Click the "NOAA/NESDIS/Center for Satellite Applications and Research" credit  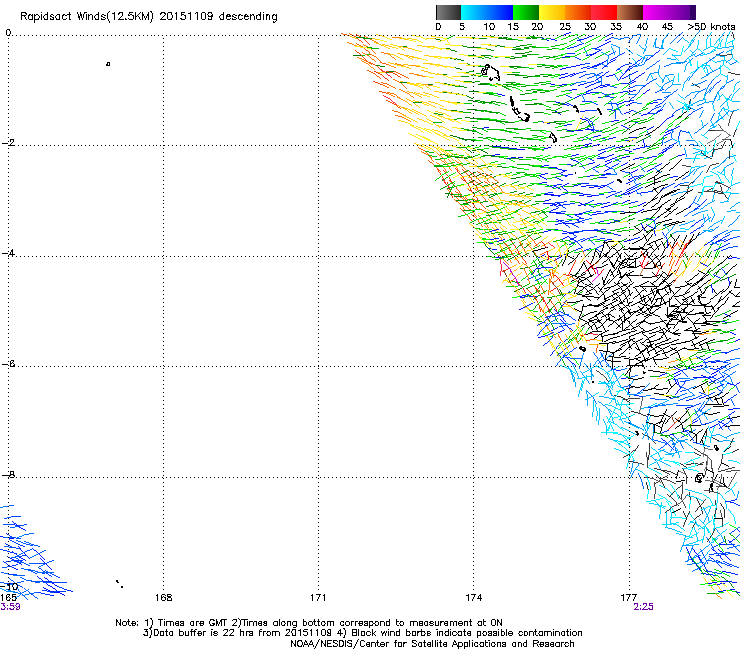432,644
